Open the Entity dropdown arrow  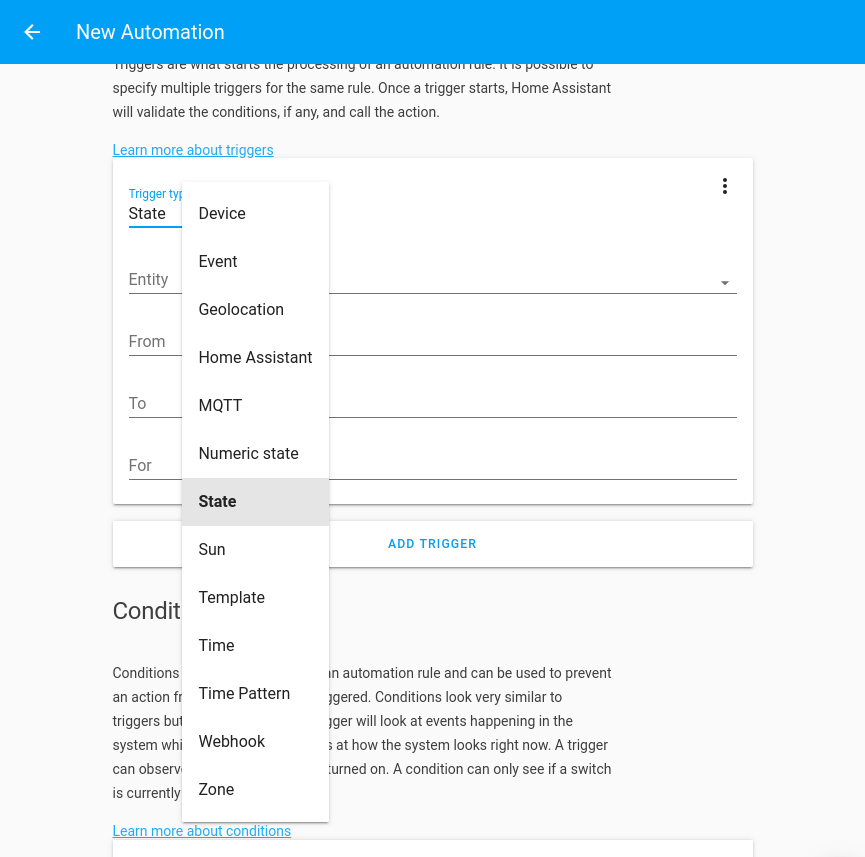pyautogui.click(x=724, y=283)
